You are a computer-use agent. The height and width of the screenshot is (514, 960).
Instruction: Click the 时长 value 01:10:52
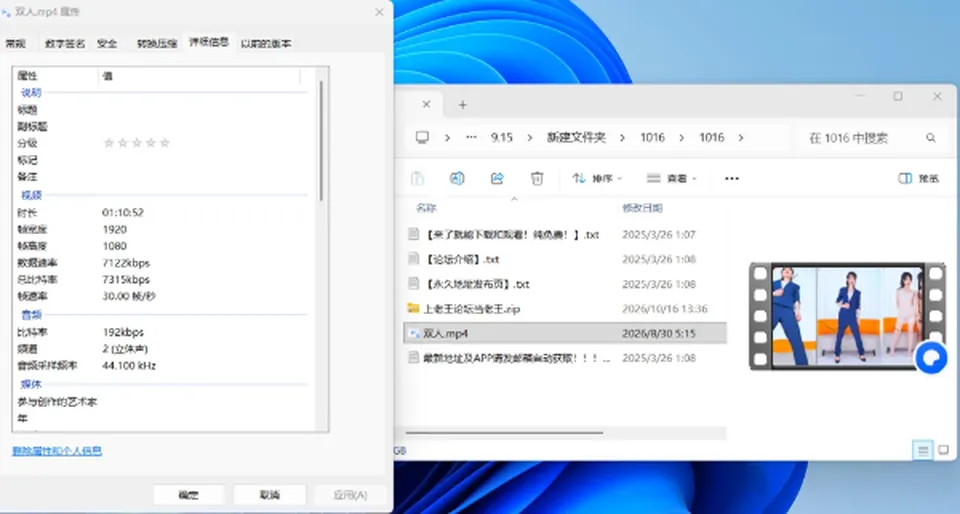122,212
